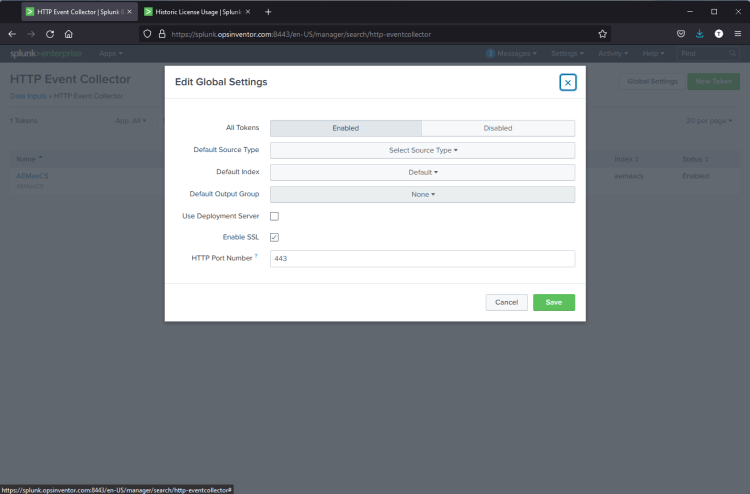The height and width of the screenshot is (494, 750).
Task: Click the Global Settings button
Action: pyautogui.click(x=652, y=81)
